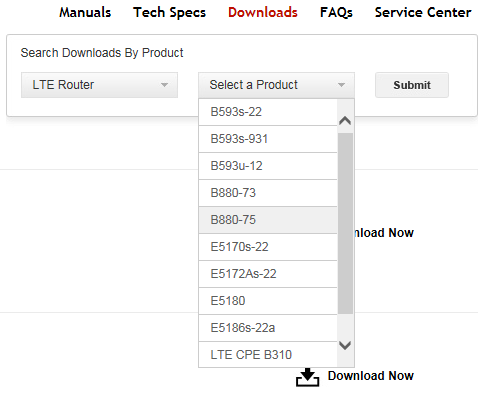The width and height of the screenshot is (488, 399).
Task: Pick the E5172As-22 product
Action: click(268, 274)
